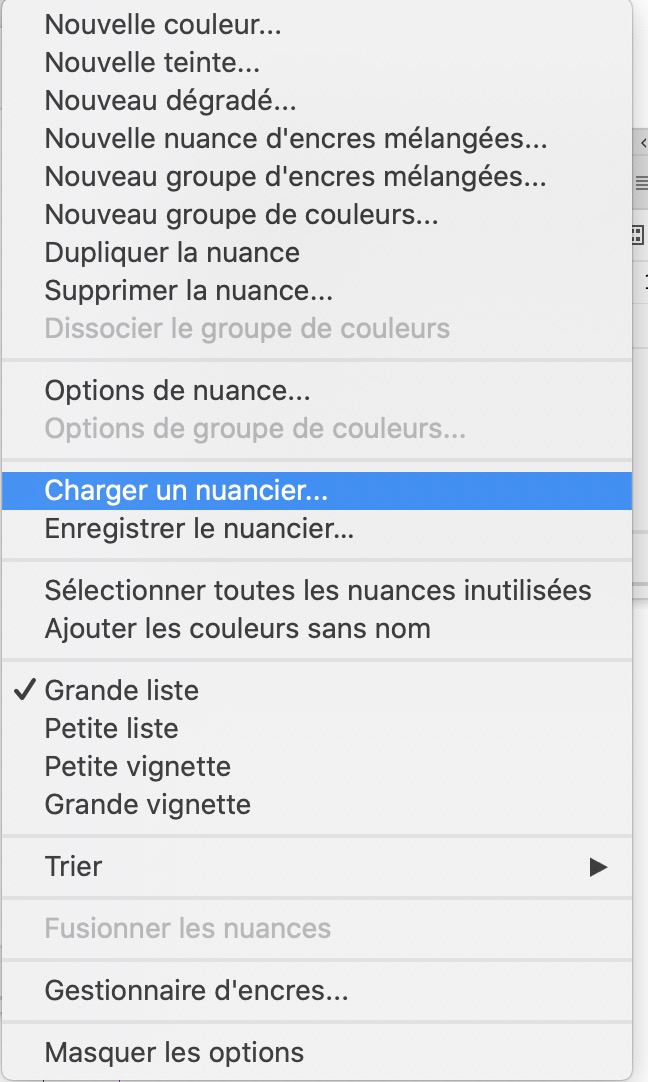Enable the Petite vignette view
The height and width of the screenshot is (1082, 648).
137,767
